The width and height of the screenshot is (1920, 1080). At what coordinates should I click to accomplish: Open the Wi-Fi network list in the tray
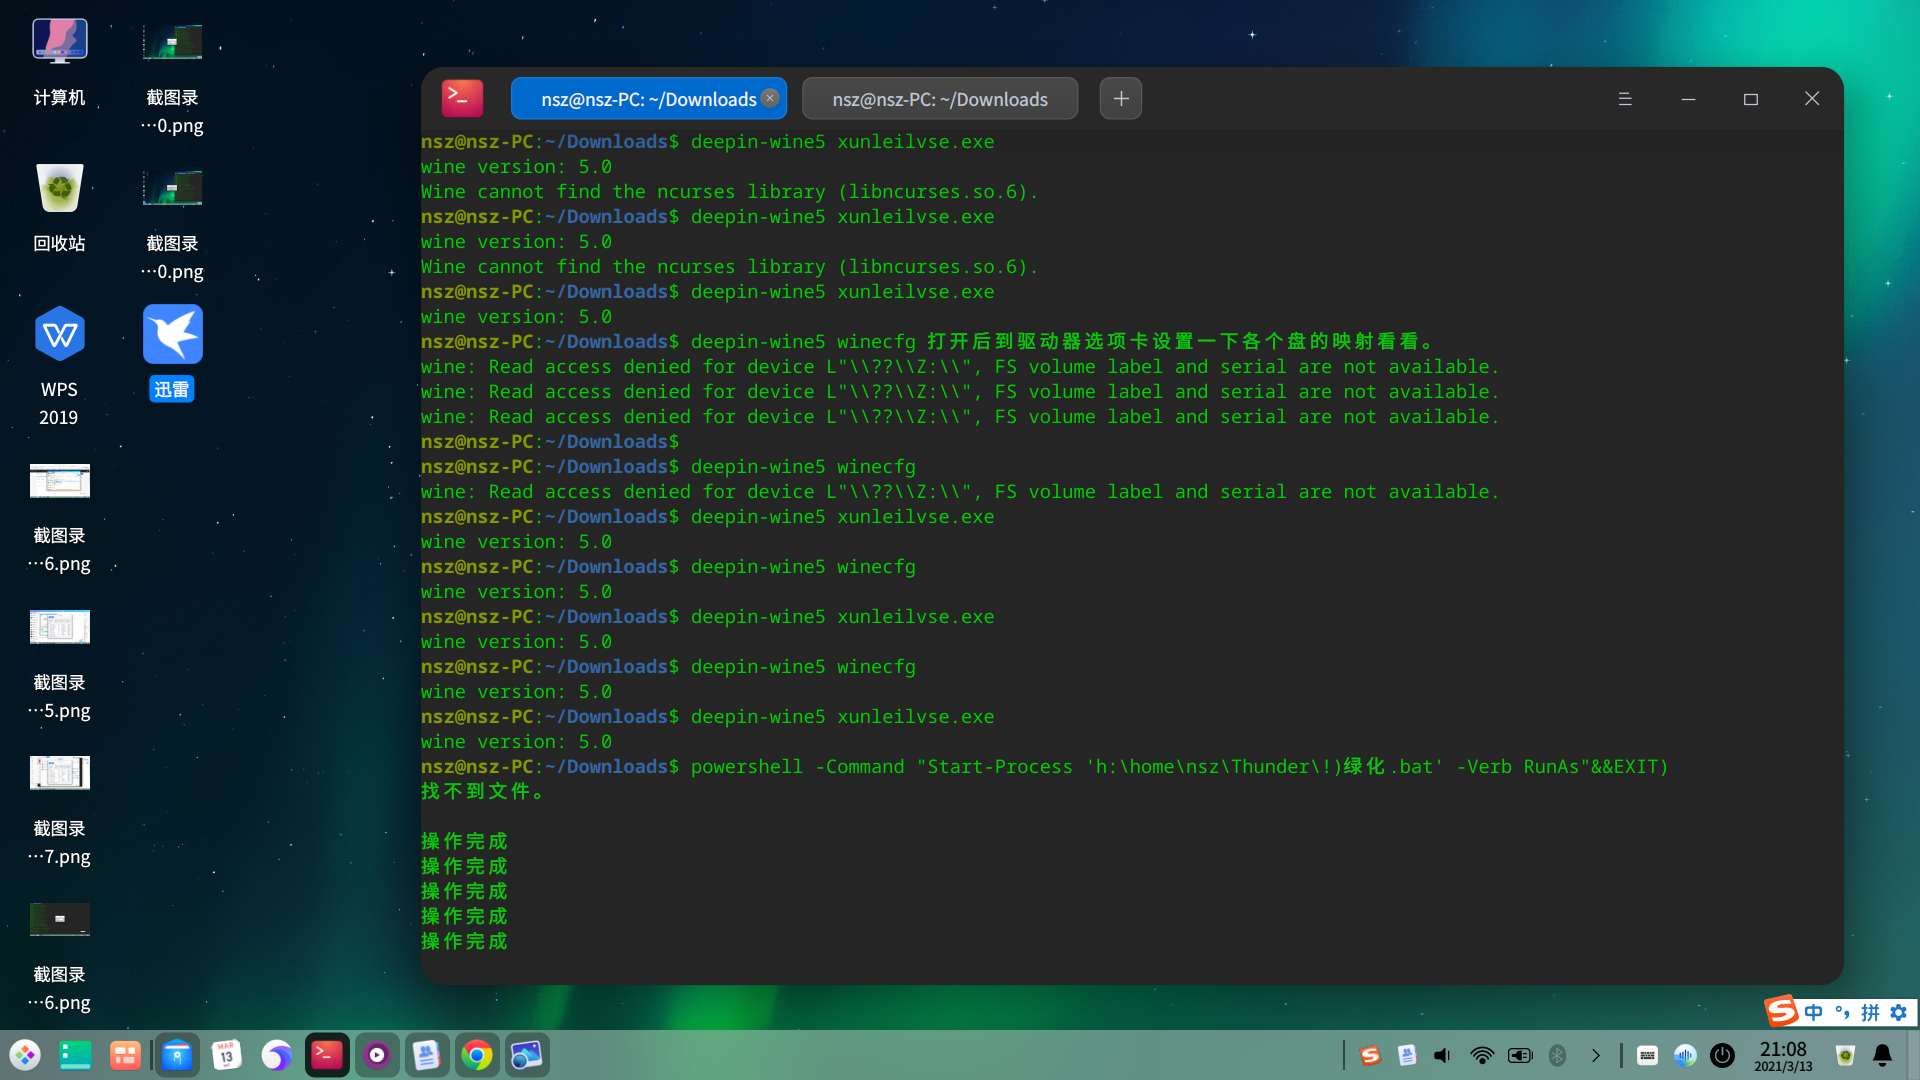coord(1482,1055)
